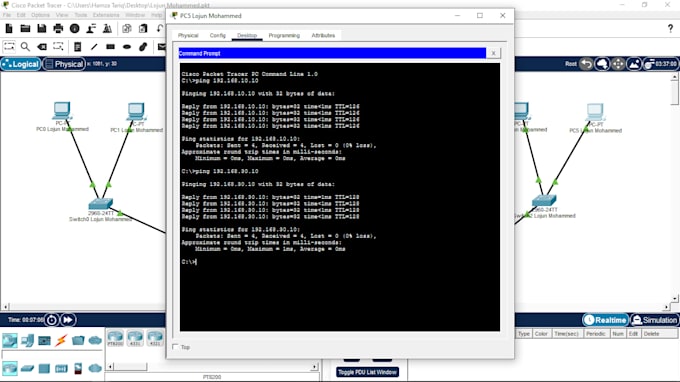Click PC1 Lojun Mohammed on the workspace
Screen dimensions: 680x382
point(136,111)
